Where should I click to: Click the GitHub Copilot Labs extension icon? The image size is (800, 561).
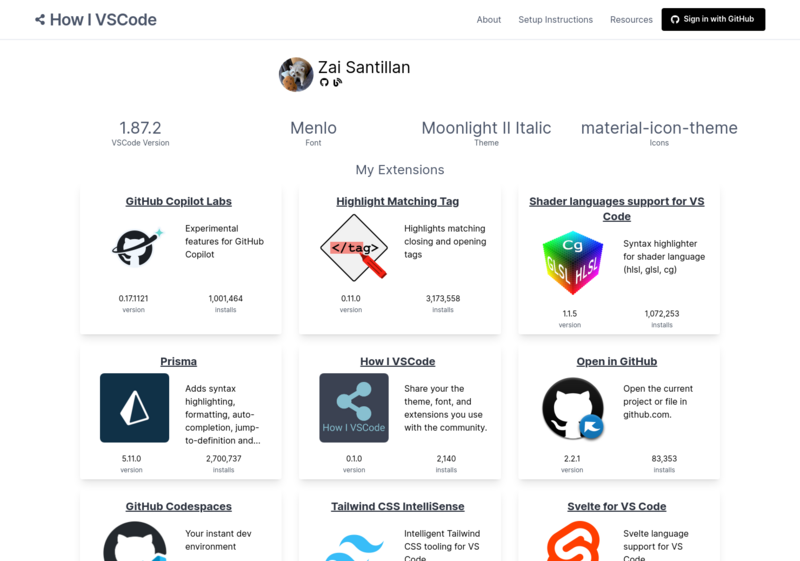pyautogui.click(x=137, y=247)
